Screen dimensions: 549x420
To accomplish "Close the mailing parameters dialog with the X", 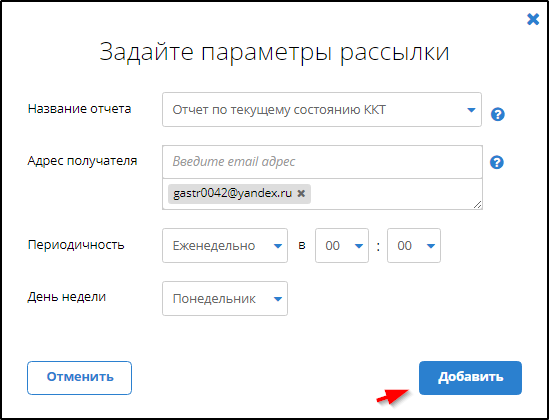I will pyautogui.click(x=533, y=19).
